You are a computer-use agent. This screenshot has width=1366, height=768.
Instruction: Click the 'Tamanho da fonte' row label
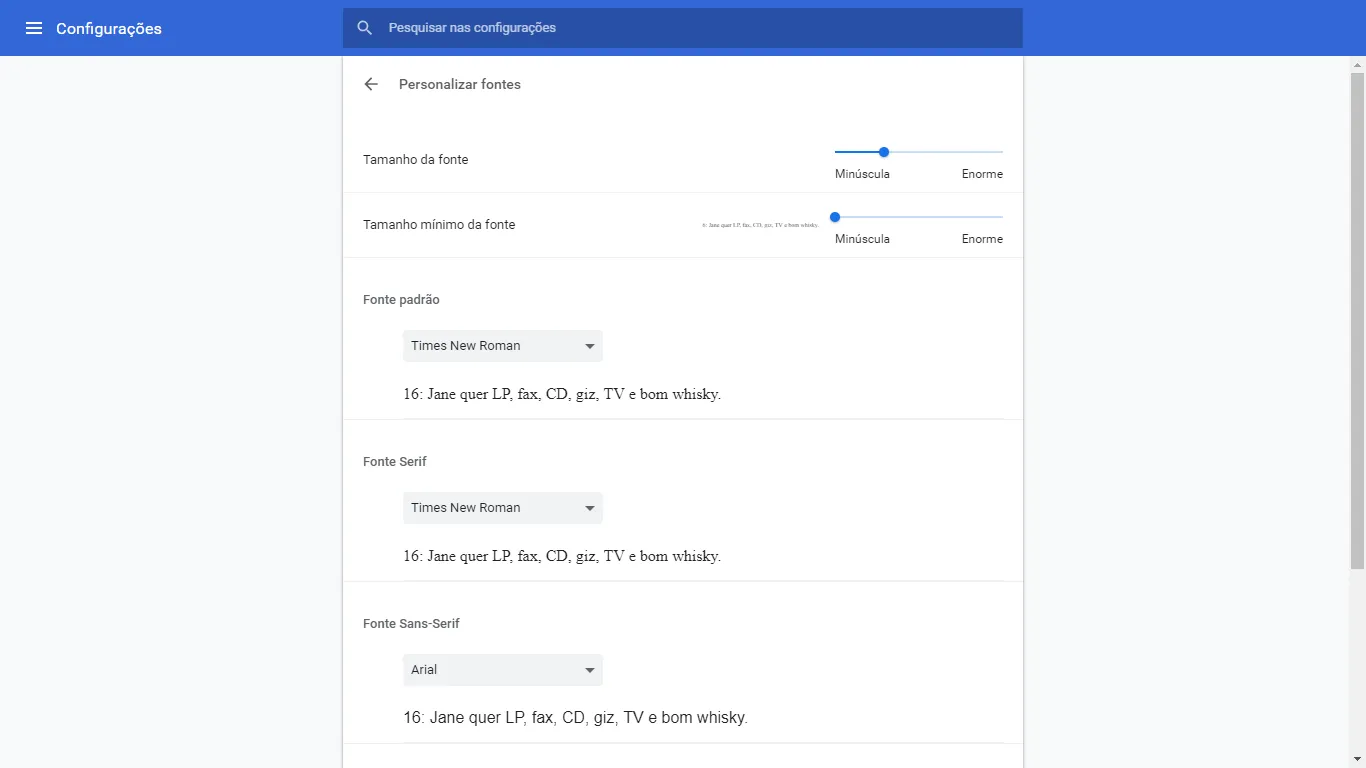tap(416, 160)
